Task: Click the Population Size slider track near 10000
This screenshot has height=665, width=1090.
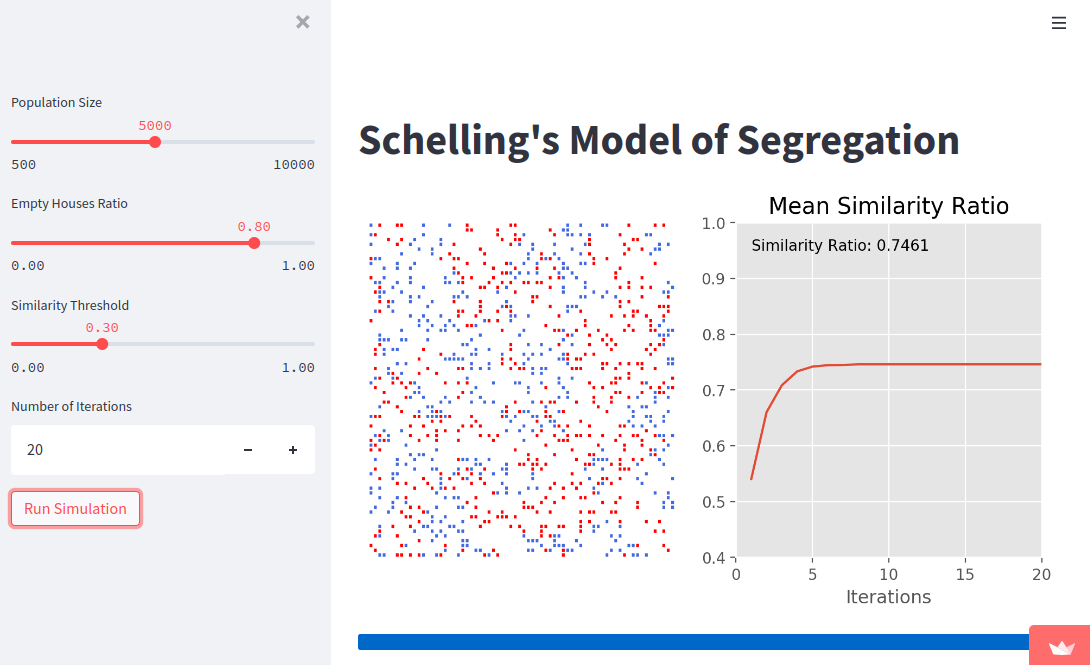Action: pyautogui.click(x=300, y=141)
